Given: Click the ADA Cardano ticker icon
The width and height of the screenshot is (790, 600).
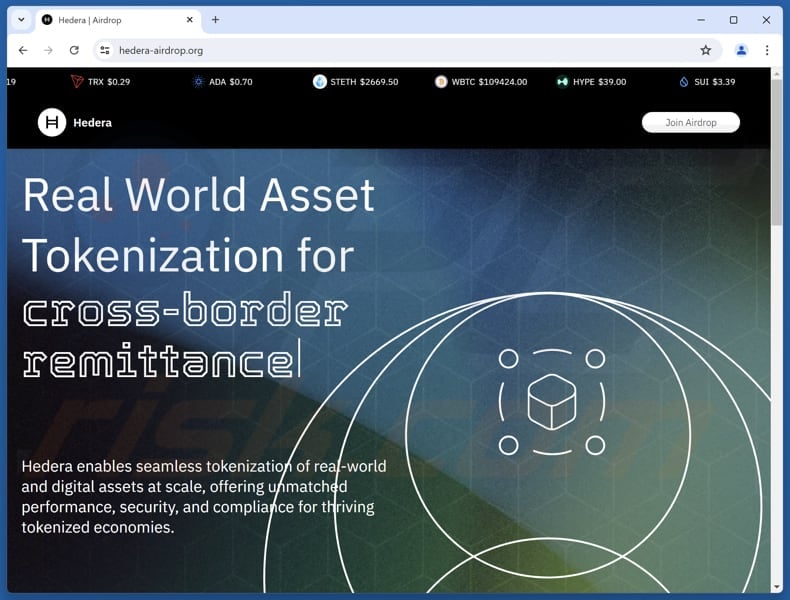Looking at the screenshot, I should click(x=199, y=82).
